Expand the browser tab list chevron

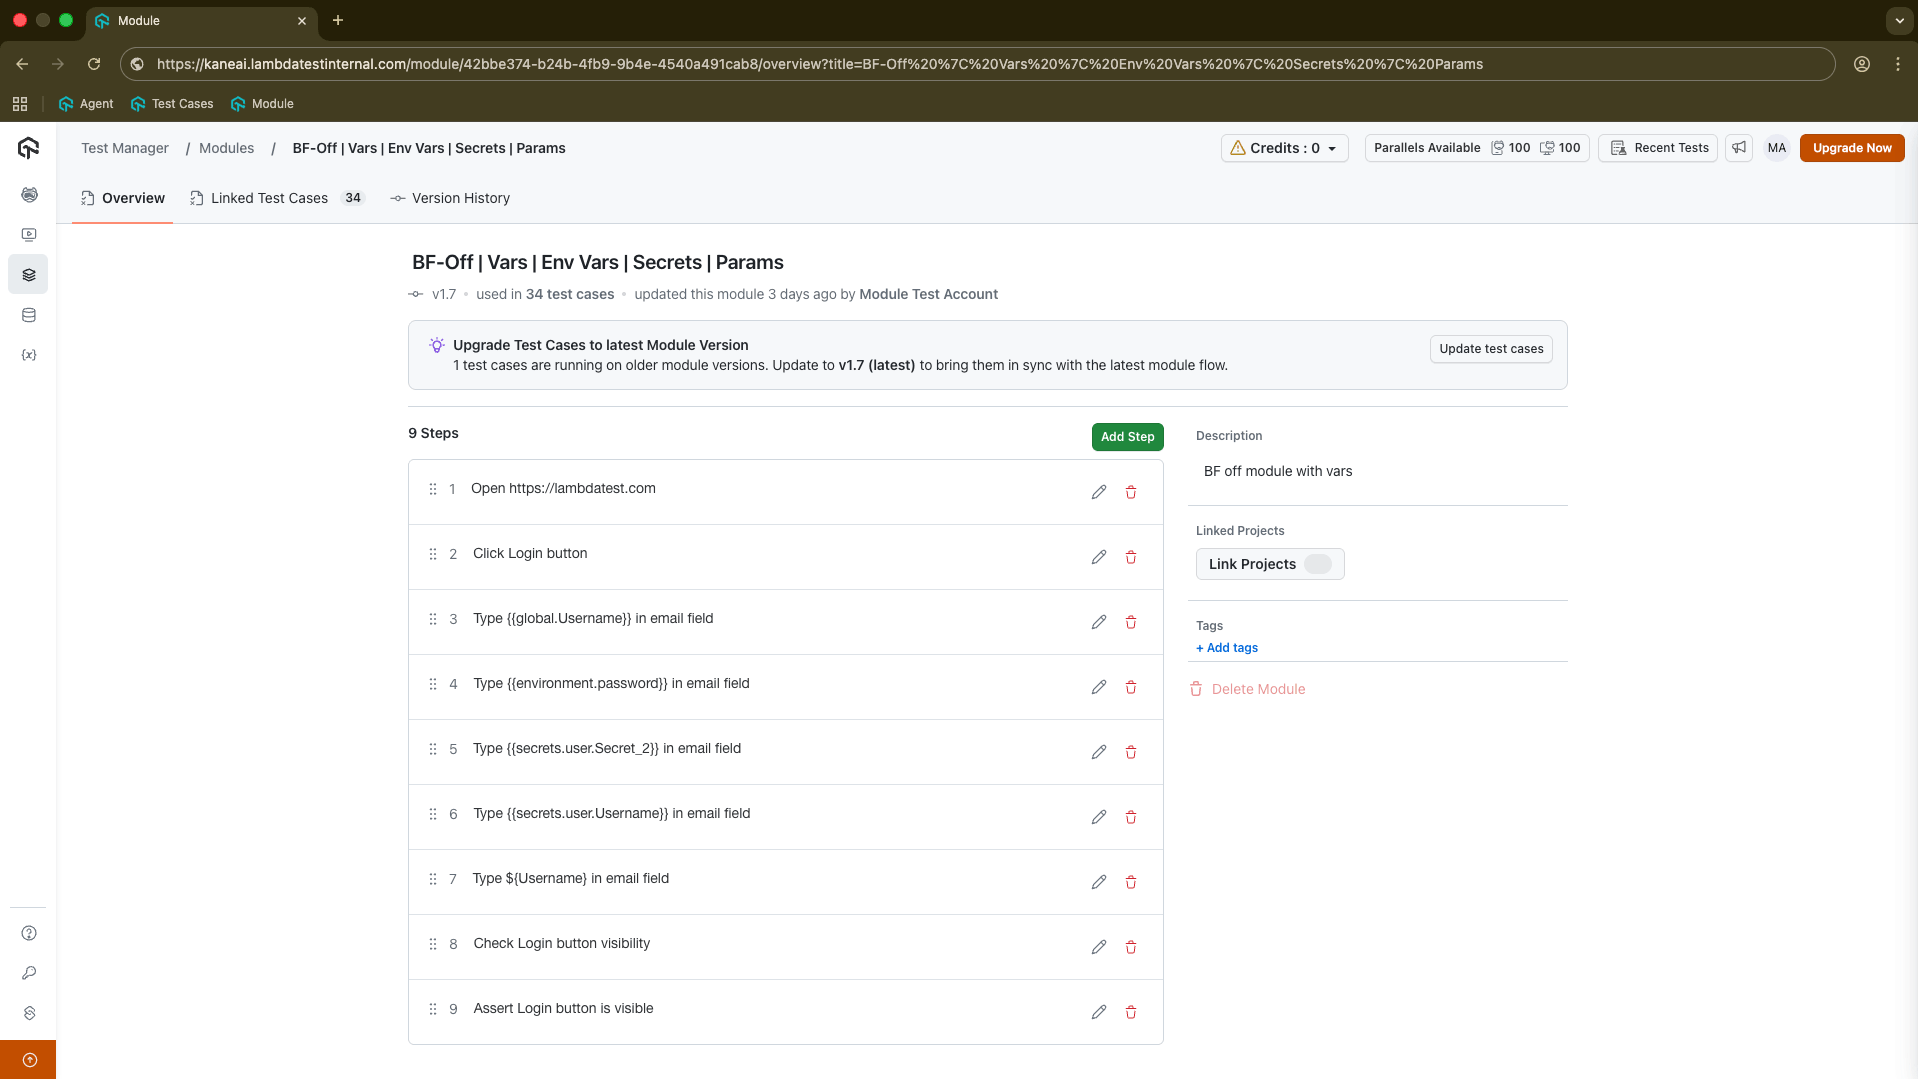tap(1899, 20)
